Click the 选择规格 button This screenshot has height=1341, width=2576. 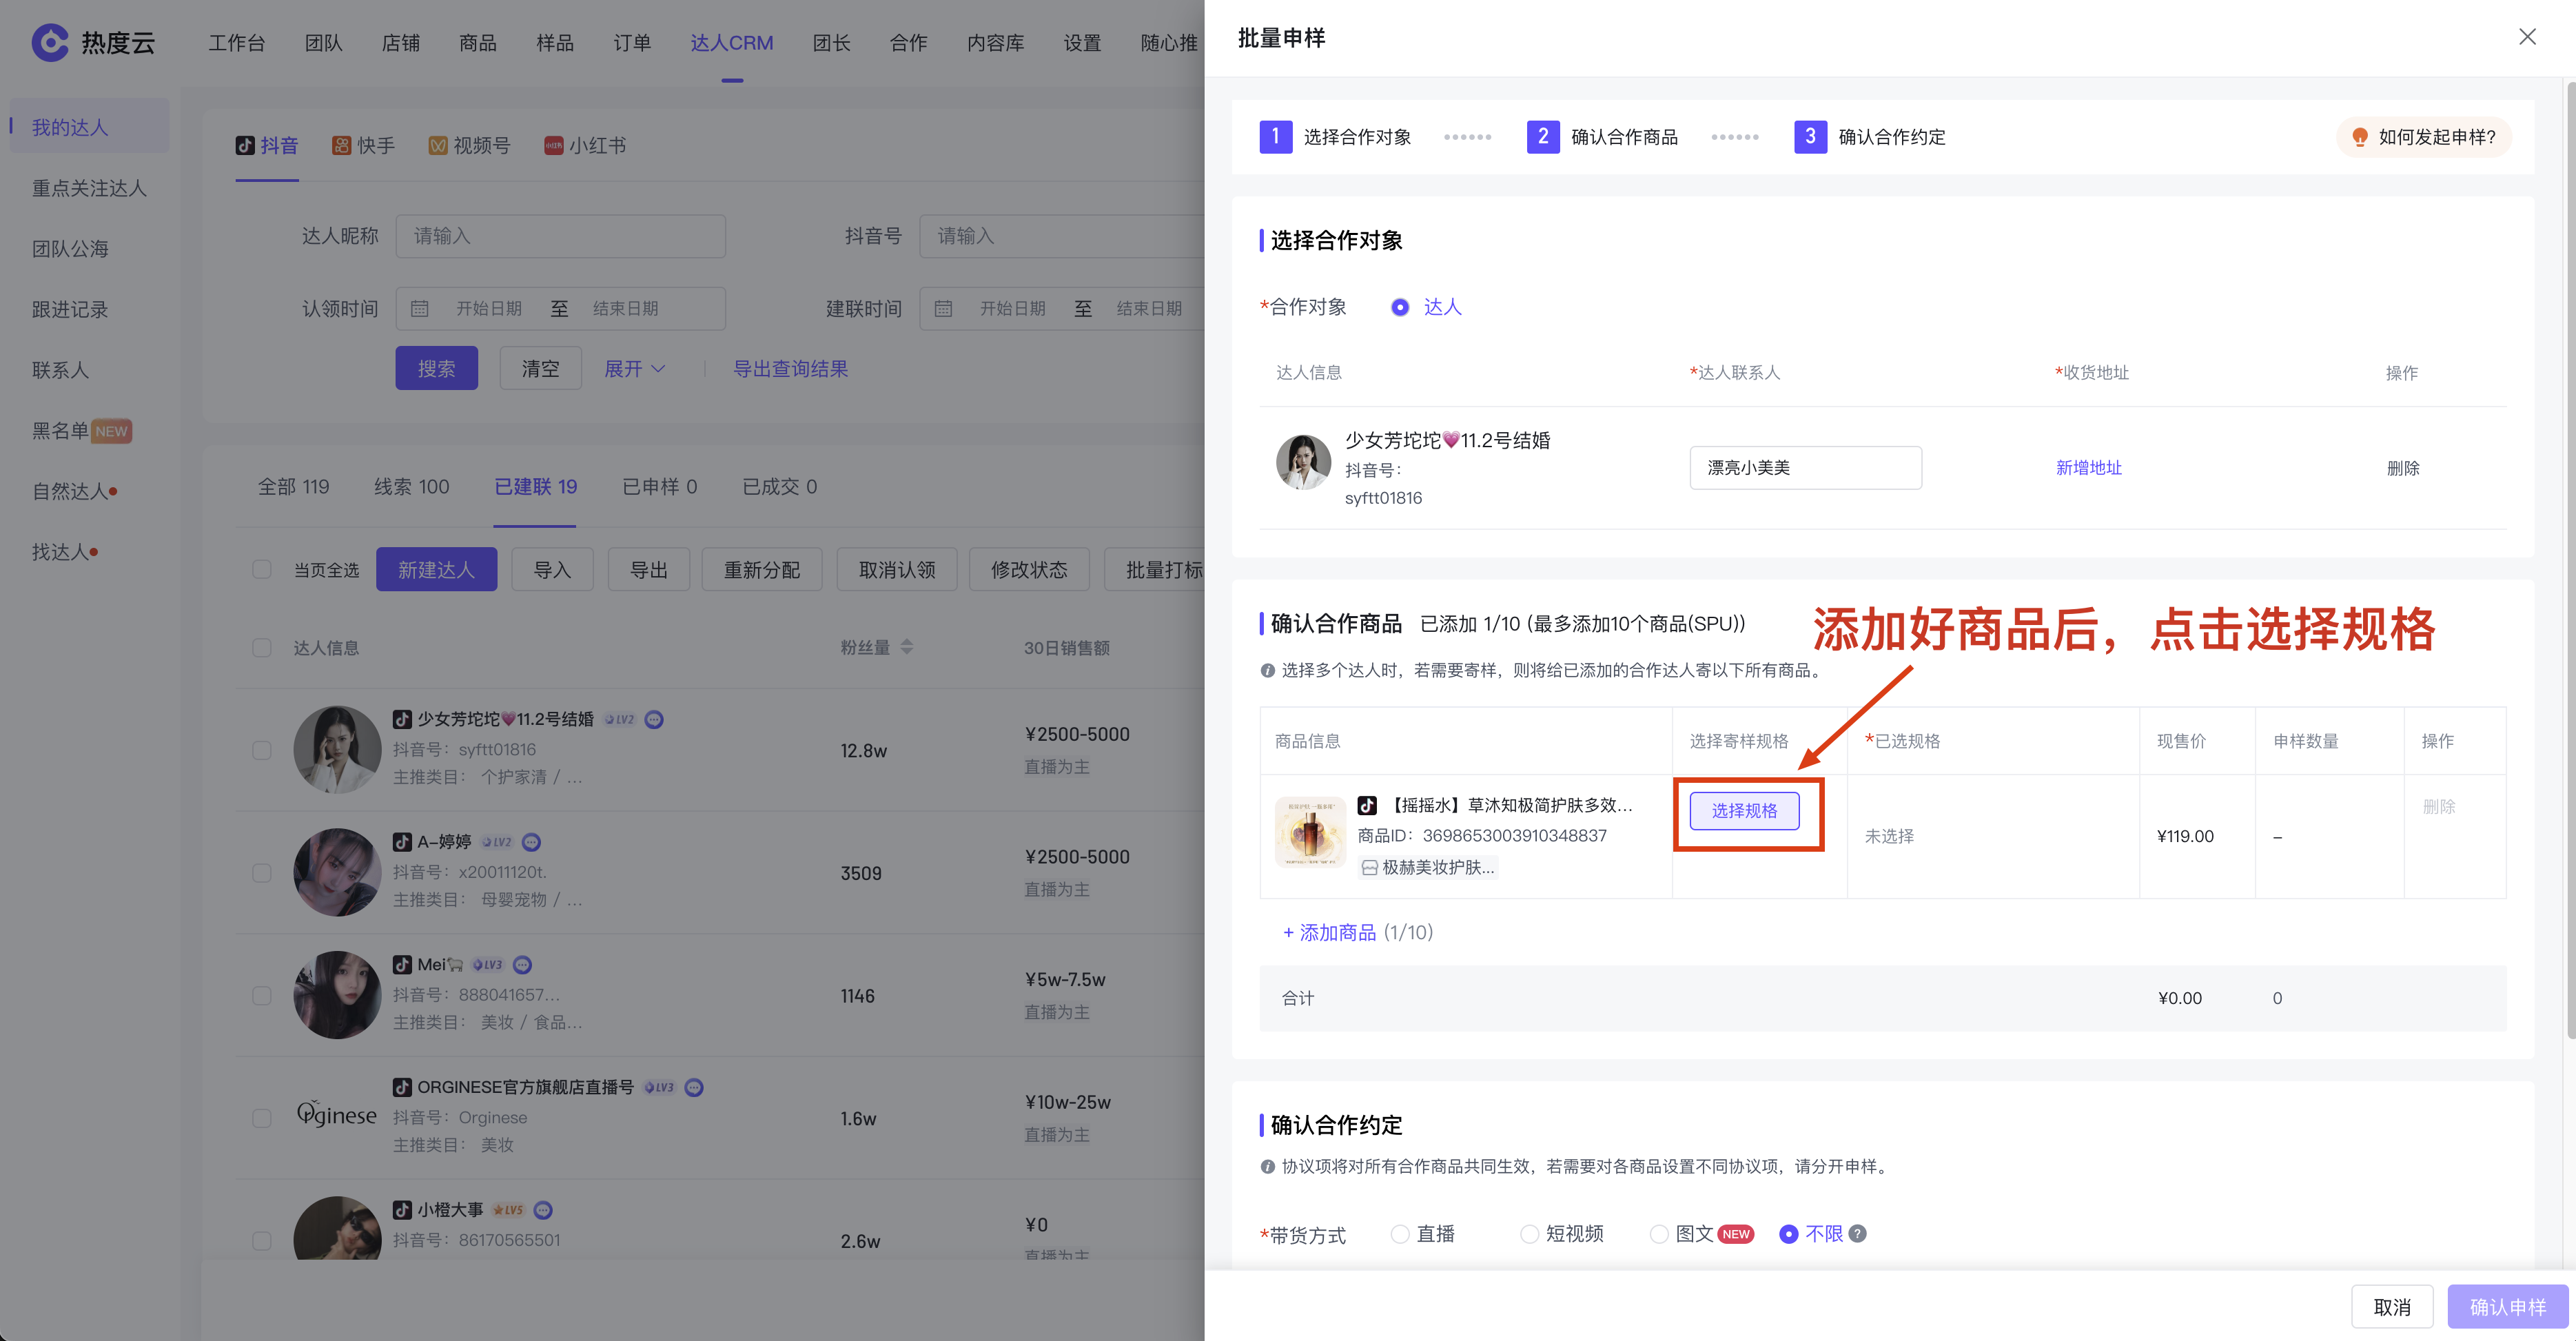[x=1744, y=810]
